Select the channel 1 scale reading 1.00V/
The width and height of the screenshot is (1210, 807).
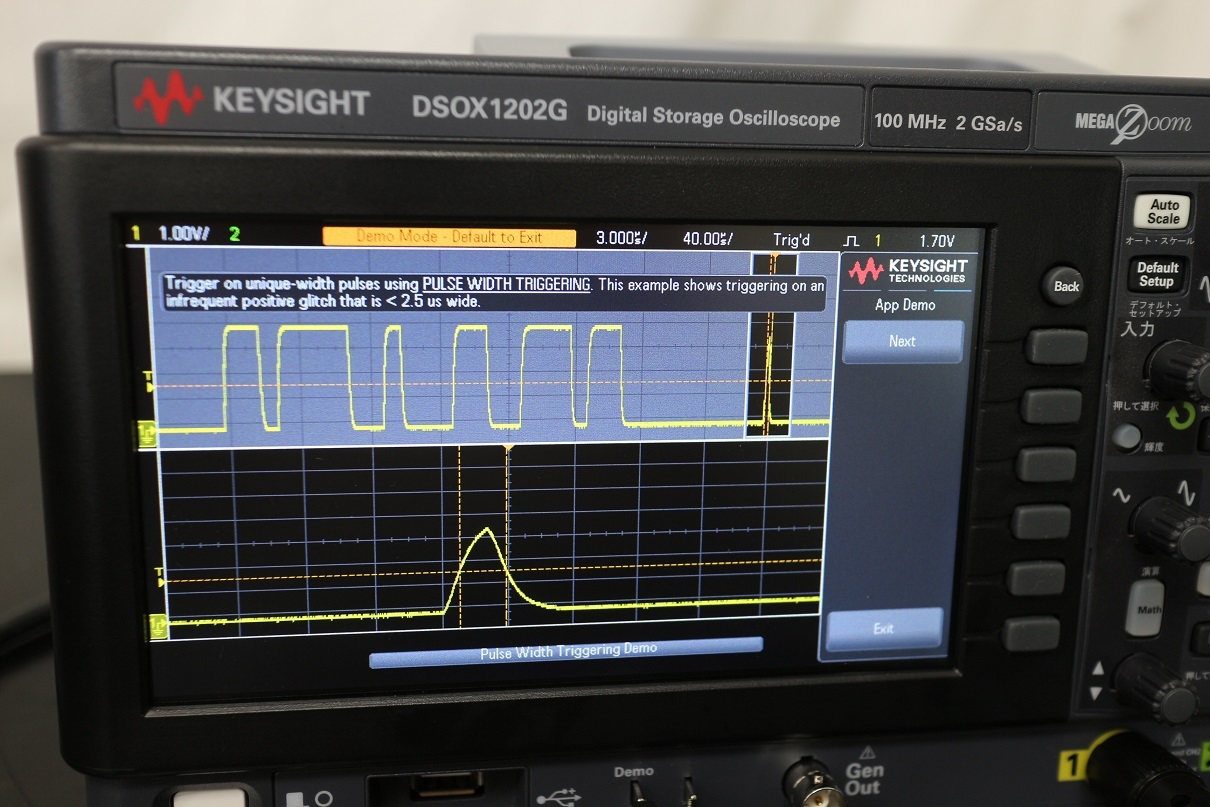click(x=184, y=234)
